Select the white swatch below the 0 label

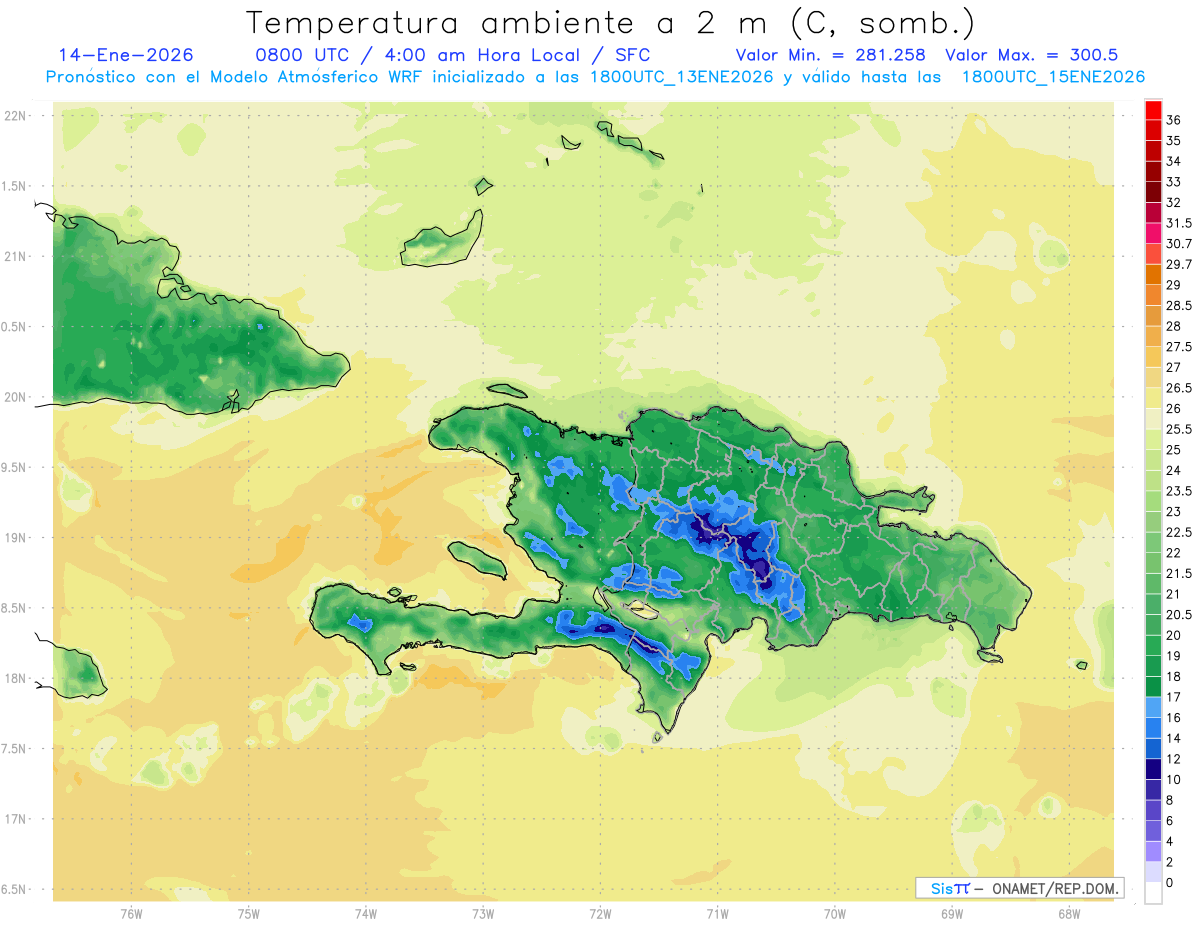pyautogui.click(x=1153, y=892)
